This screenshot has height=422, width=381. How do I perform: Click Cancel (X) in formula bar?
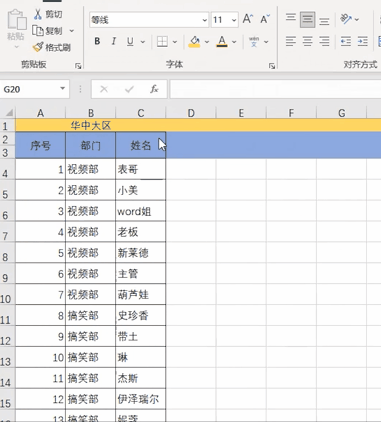[104, 89]
